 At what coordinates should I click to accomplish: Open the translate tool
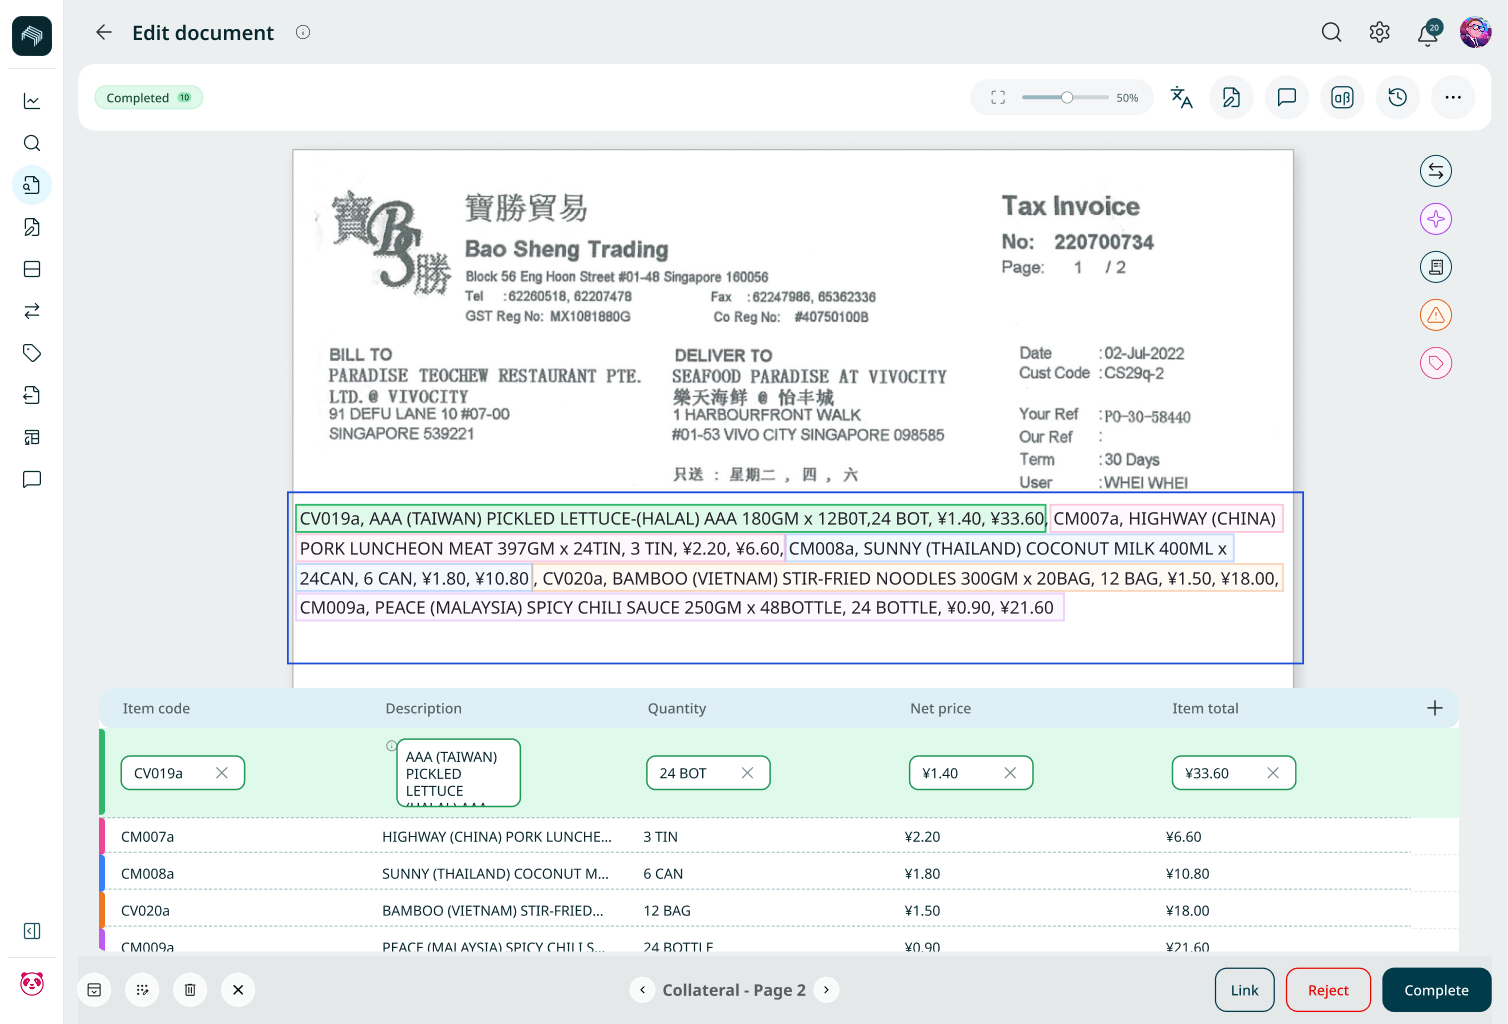click(x=1182, y=97)
